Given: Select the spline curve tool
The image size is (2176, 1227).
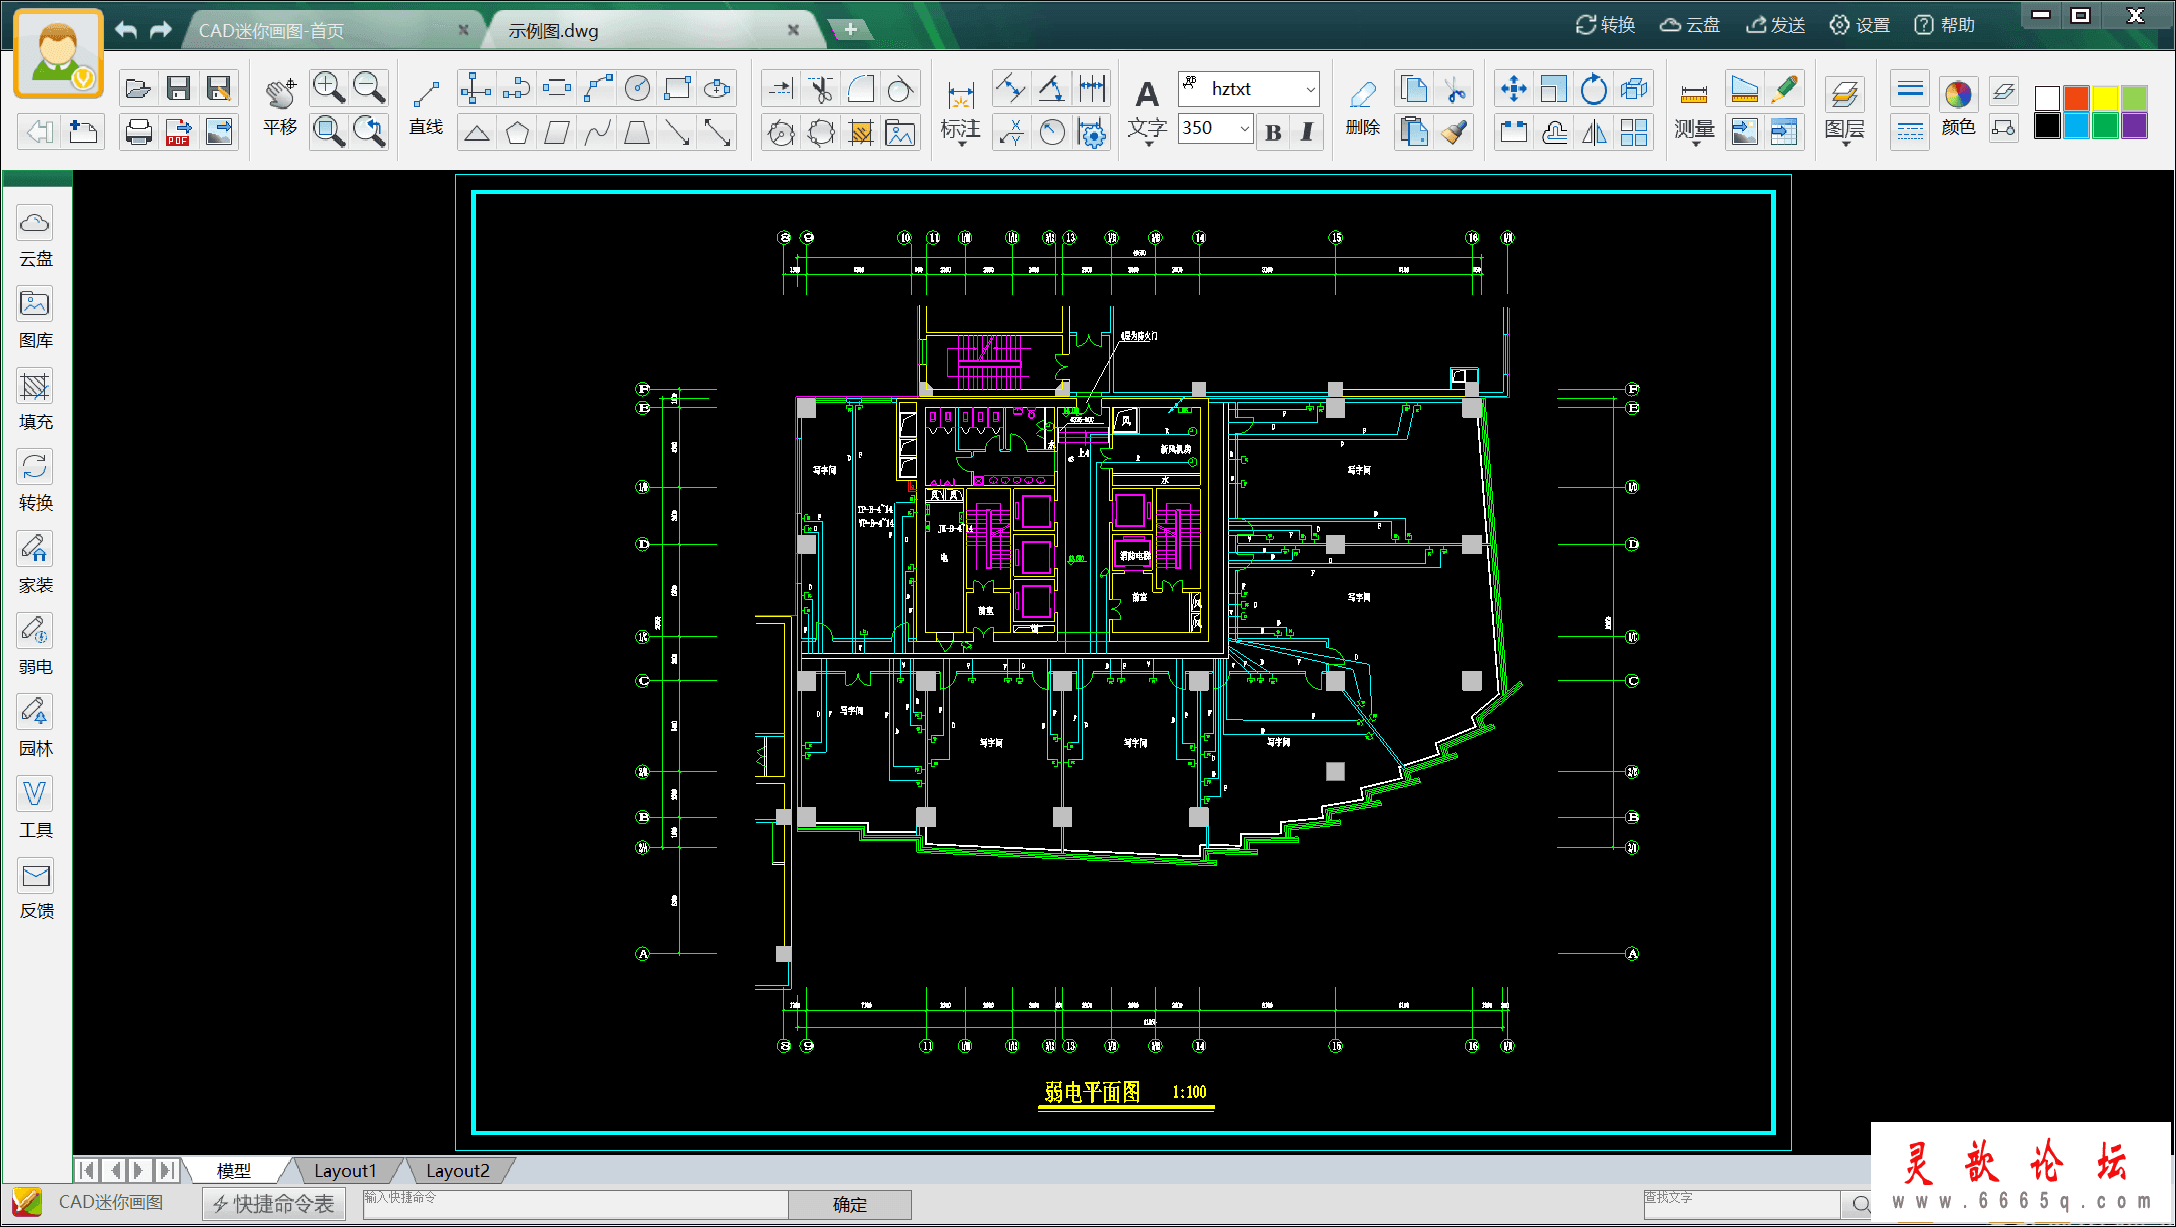Looking at the screenshot, I should coord(597,132).
